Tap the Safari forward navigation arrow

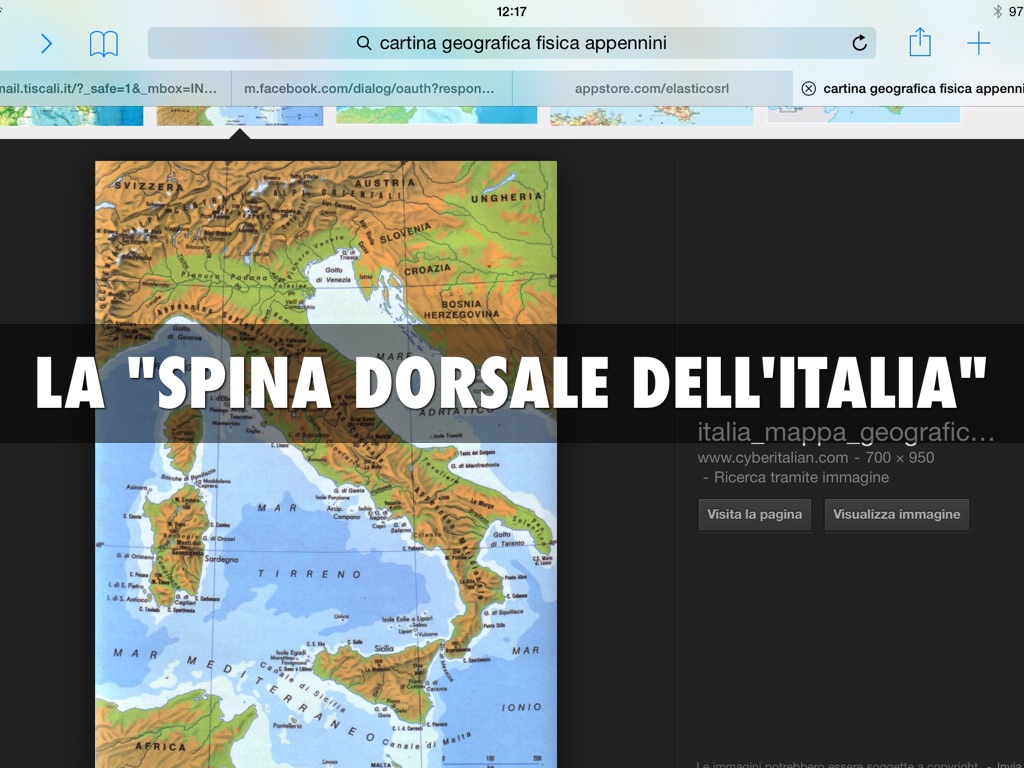point(46,43)
